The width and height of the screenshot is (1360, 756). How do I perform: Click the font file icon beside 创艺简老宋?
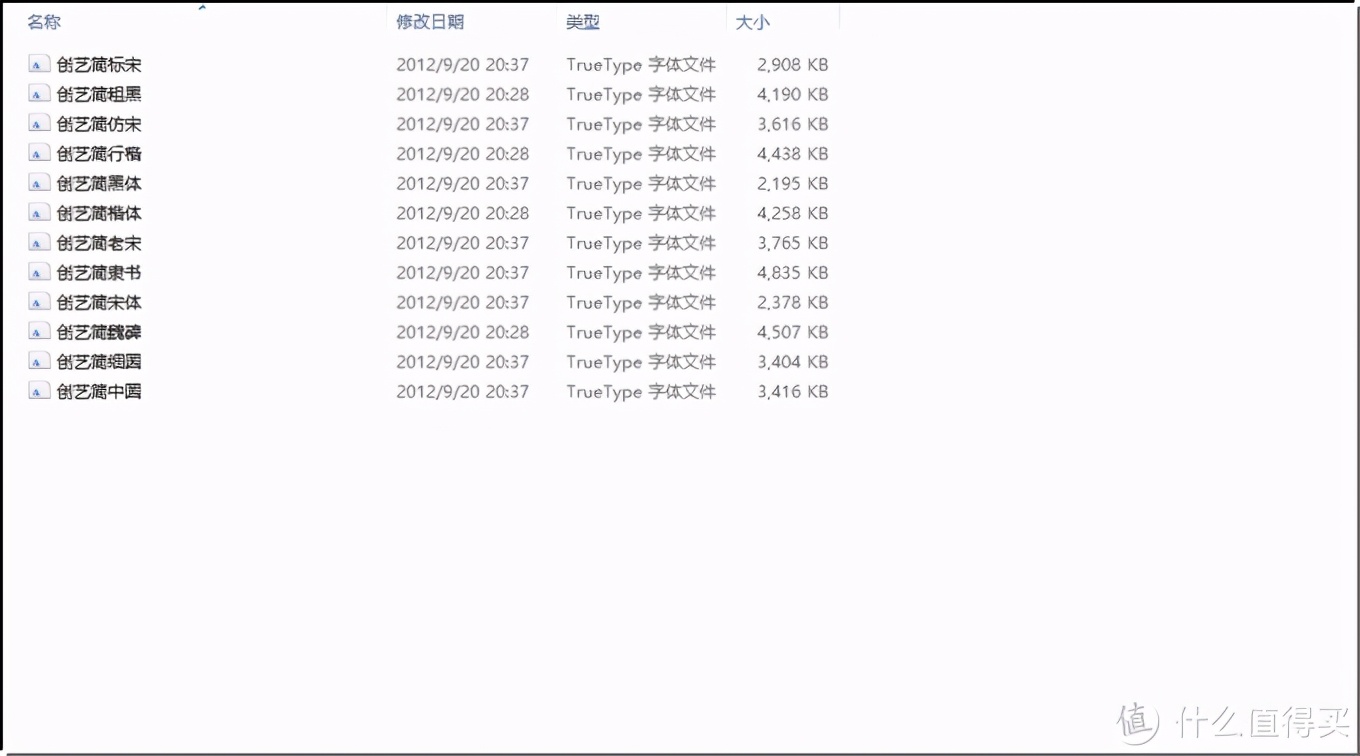(38, 242)
